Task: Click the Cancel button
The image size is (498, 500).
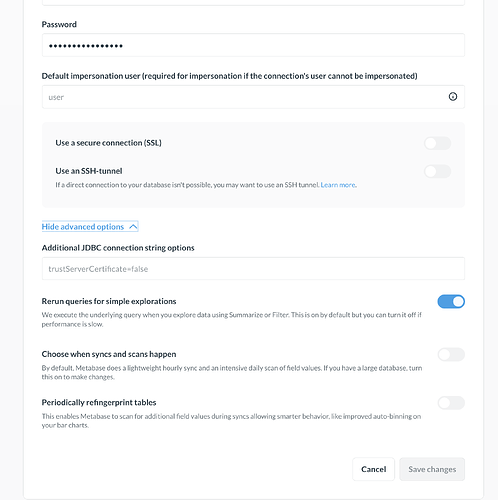Action: pos(373,469)
